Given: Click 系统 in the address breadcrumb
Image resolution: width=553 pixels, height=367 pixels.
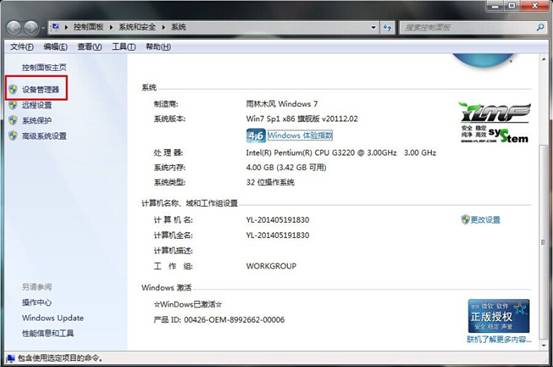Looking at the screenshot, I should coord(178,27).
